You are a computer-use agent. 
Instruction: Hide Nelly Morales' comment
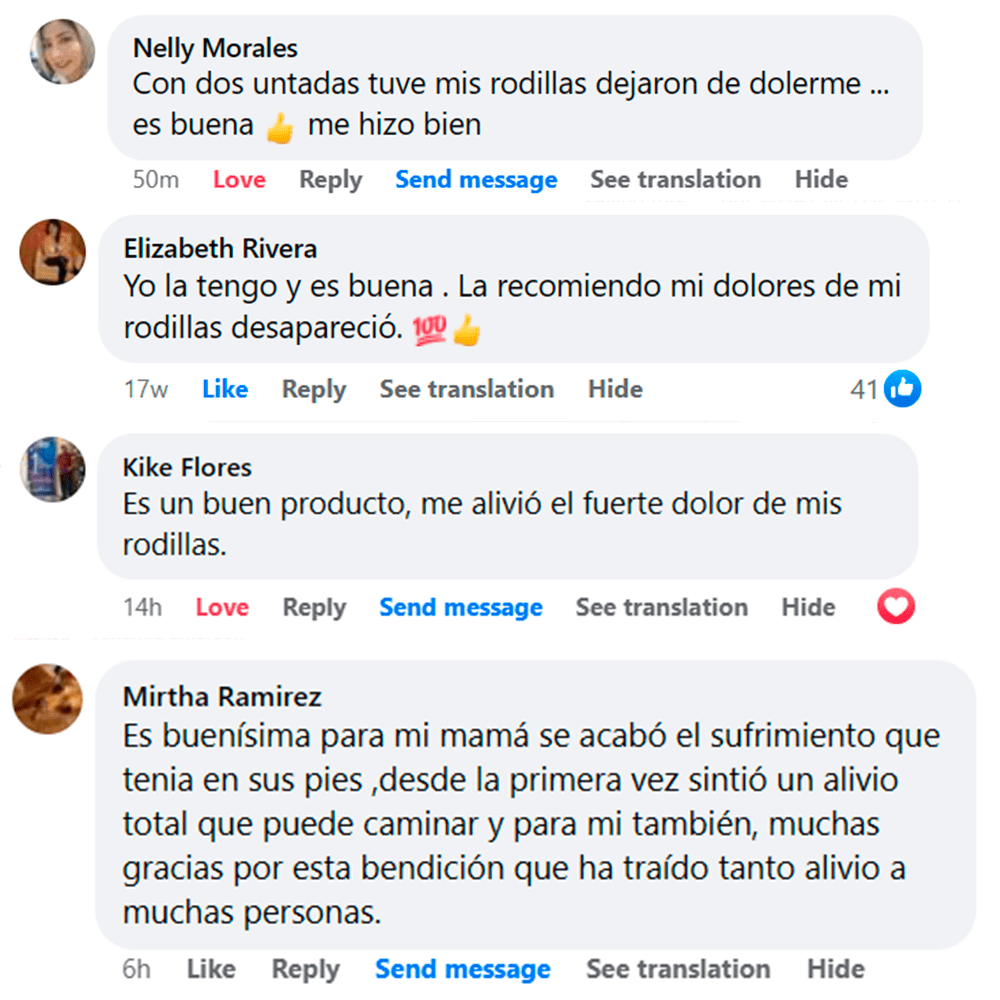821,180
